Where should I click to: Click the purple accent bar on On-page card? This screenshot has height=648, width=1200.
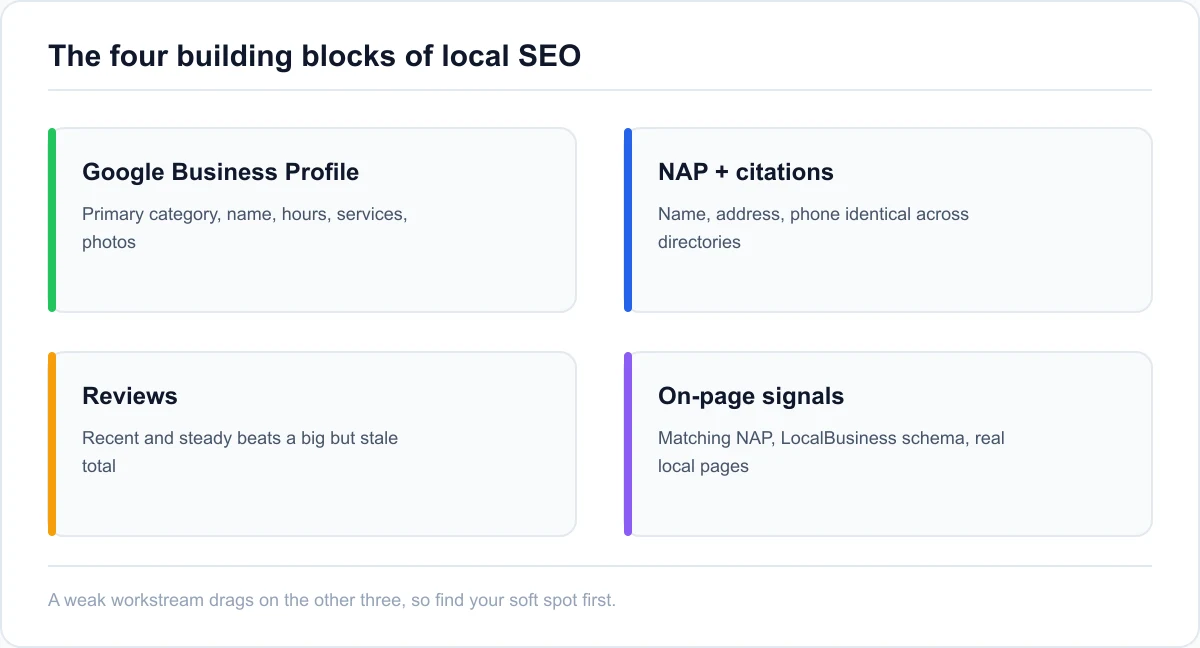click(628, 444)
